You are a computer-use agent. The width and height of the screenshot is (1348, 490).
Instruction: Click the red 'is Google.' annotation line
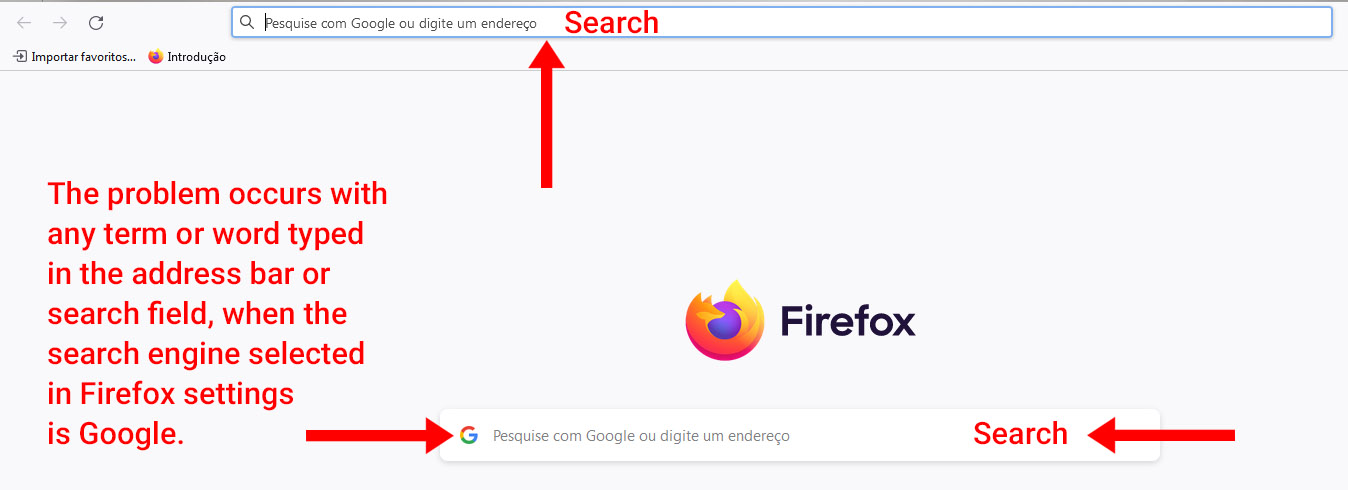116,434
